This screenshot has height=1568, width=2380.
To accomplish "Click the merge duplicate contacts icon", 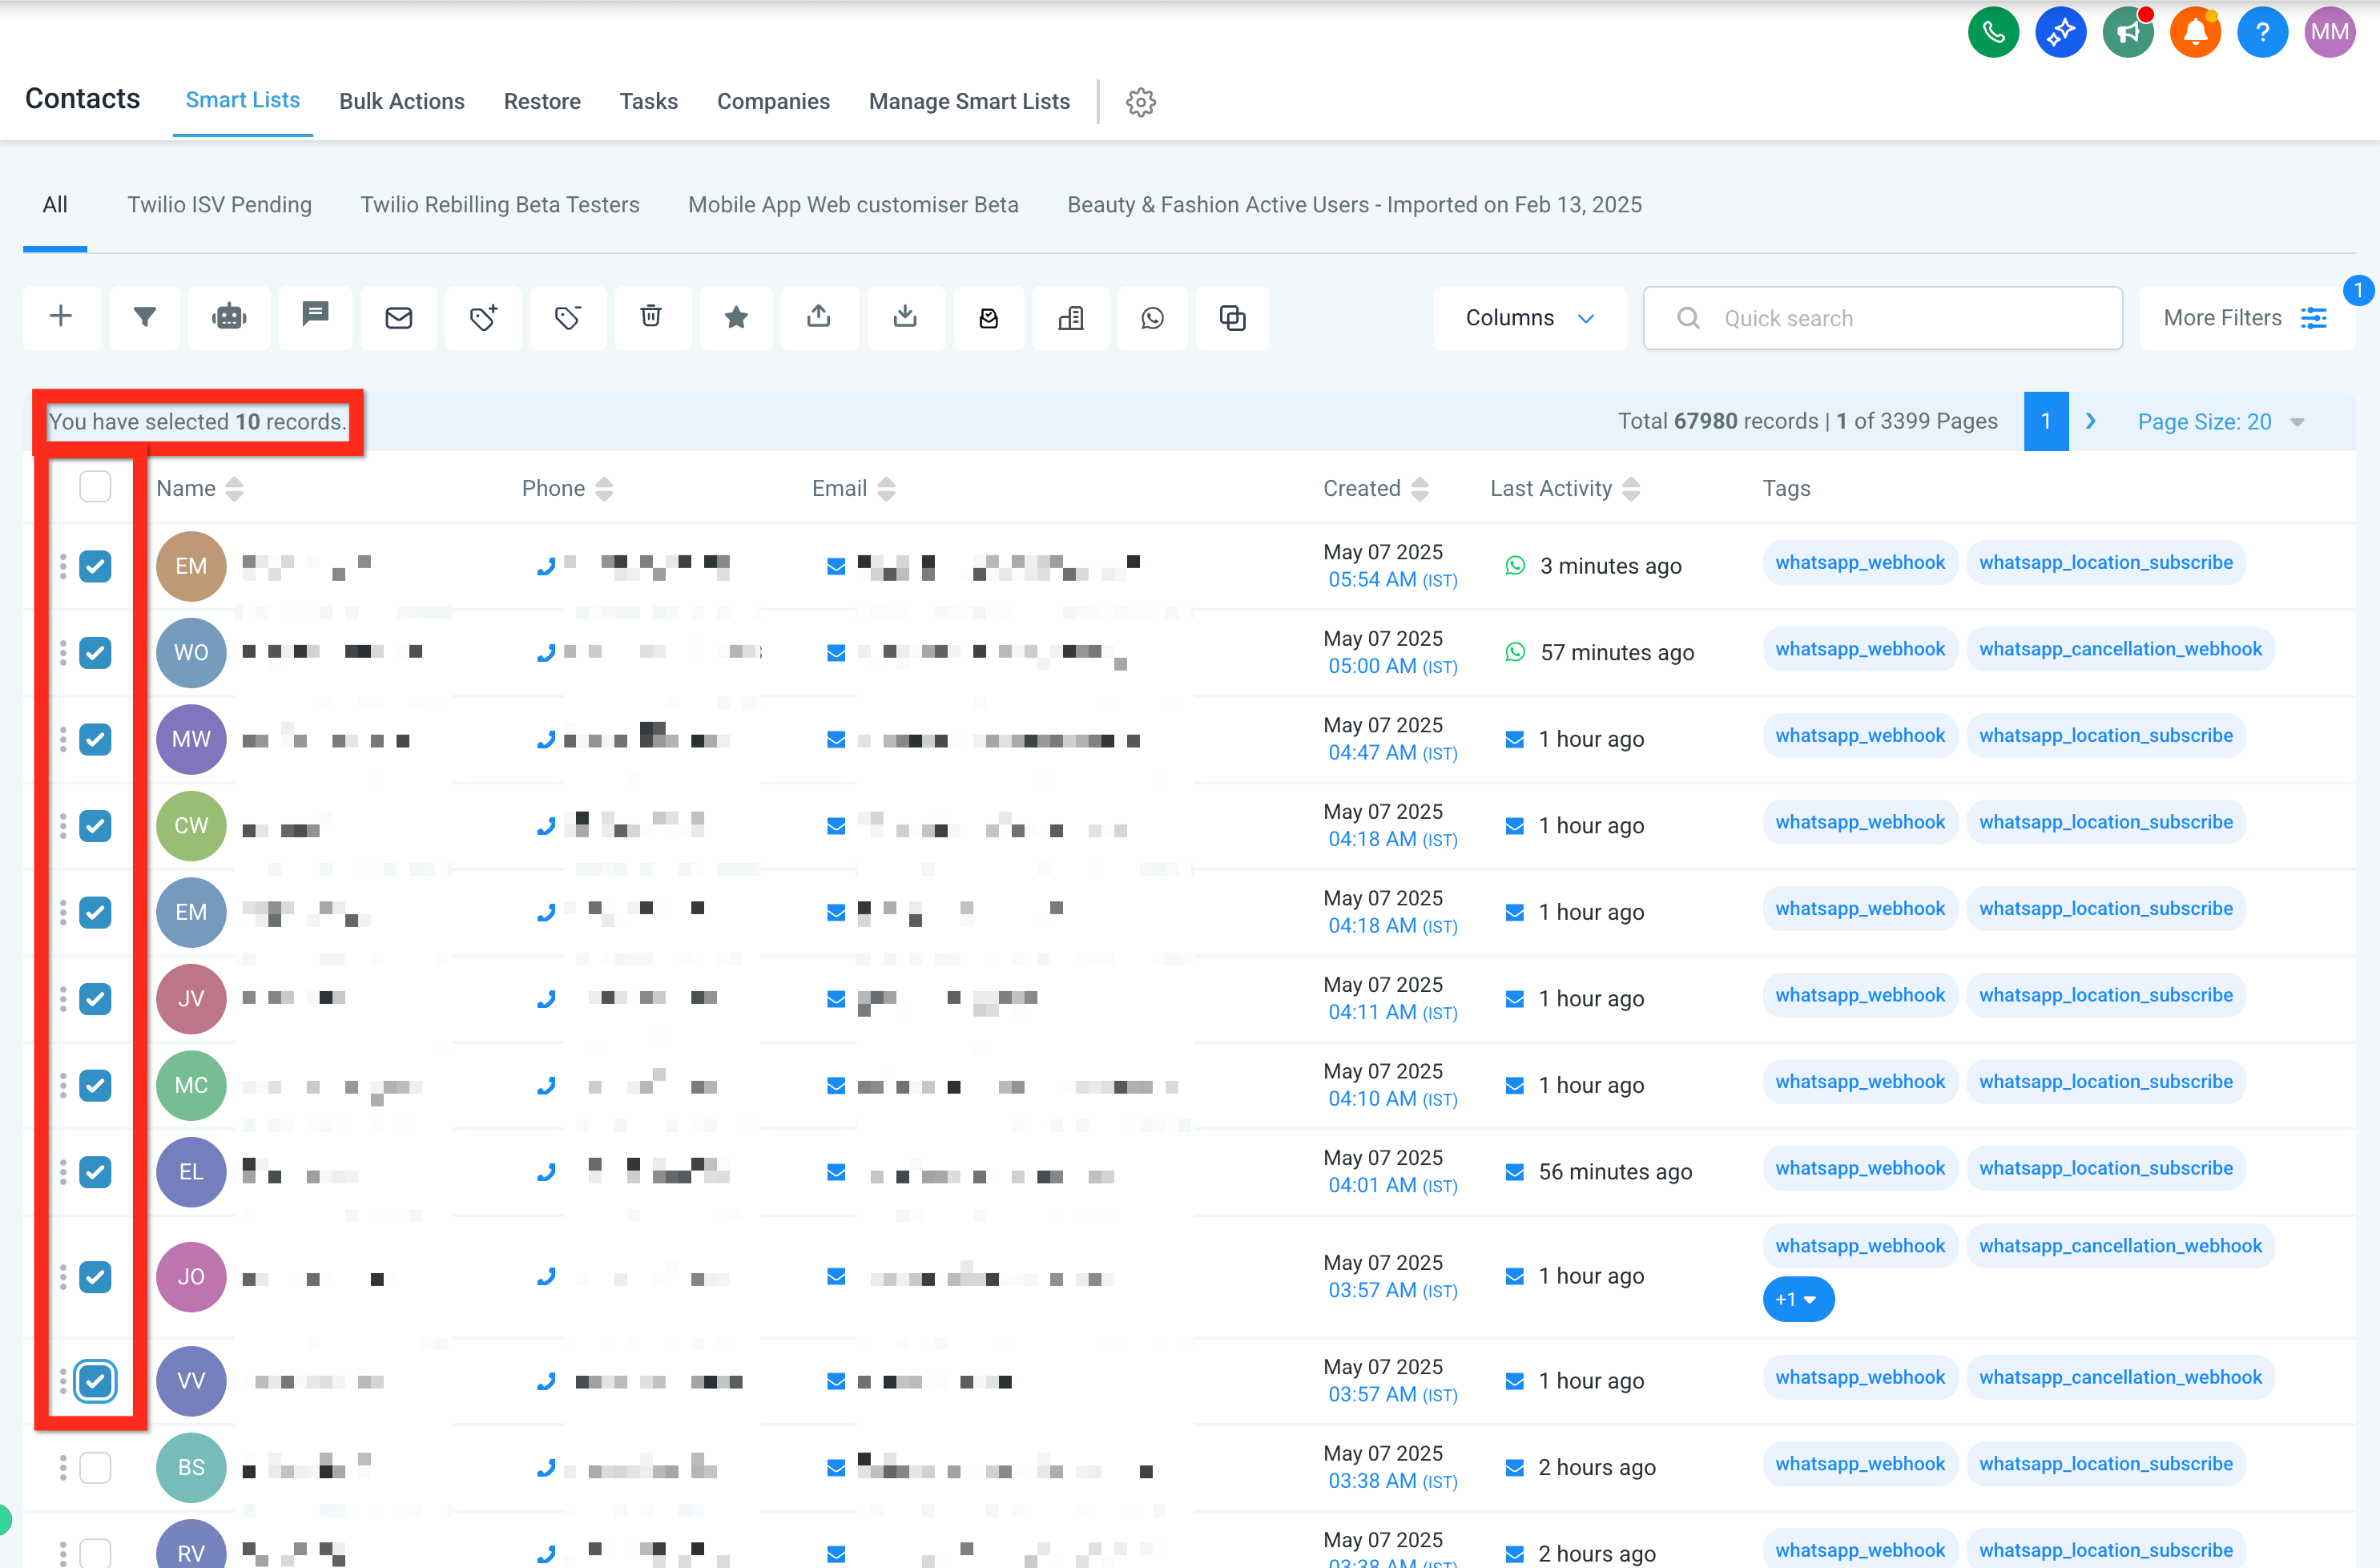I will click(1233, 317).
